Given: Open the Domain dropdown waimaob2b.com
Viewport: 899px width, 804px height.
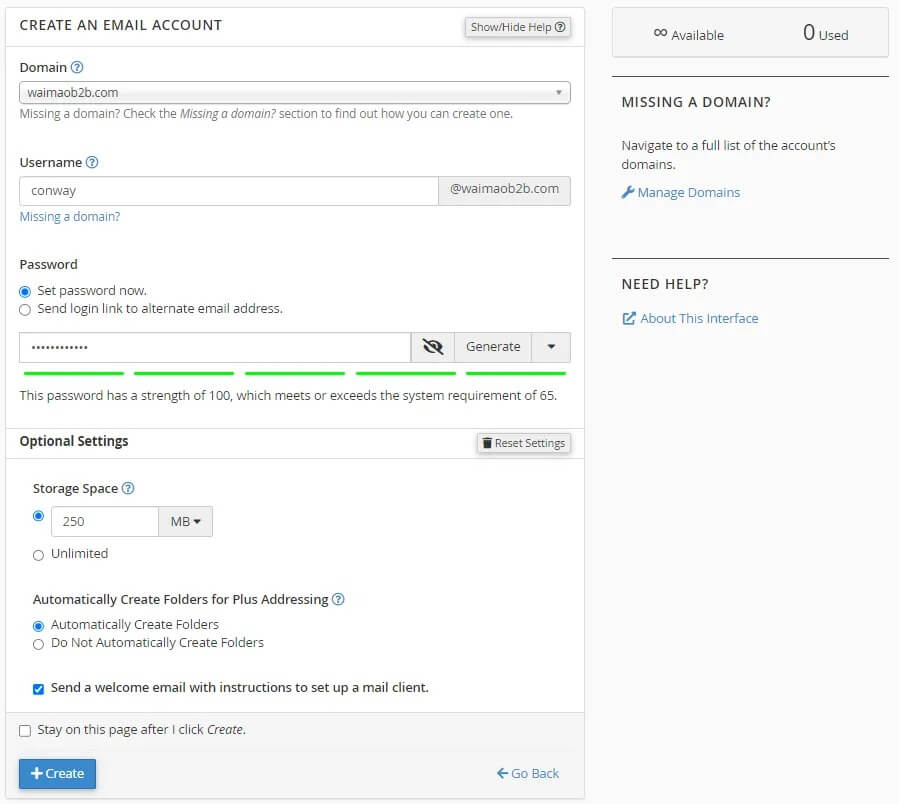Looking at the screenshot, I should [294, 93].
